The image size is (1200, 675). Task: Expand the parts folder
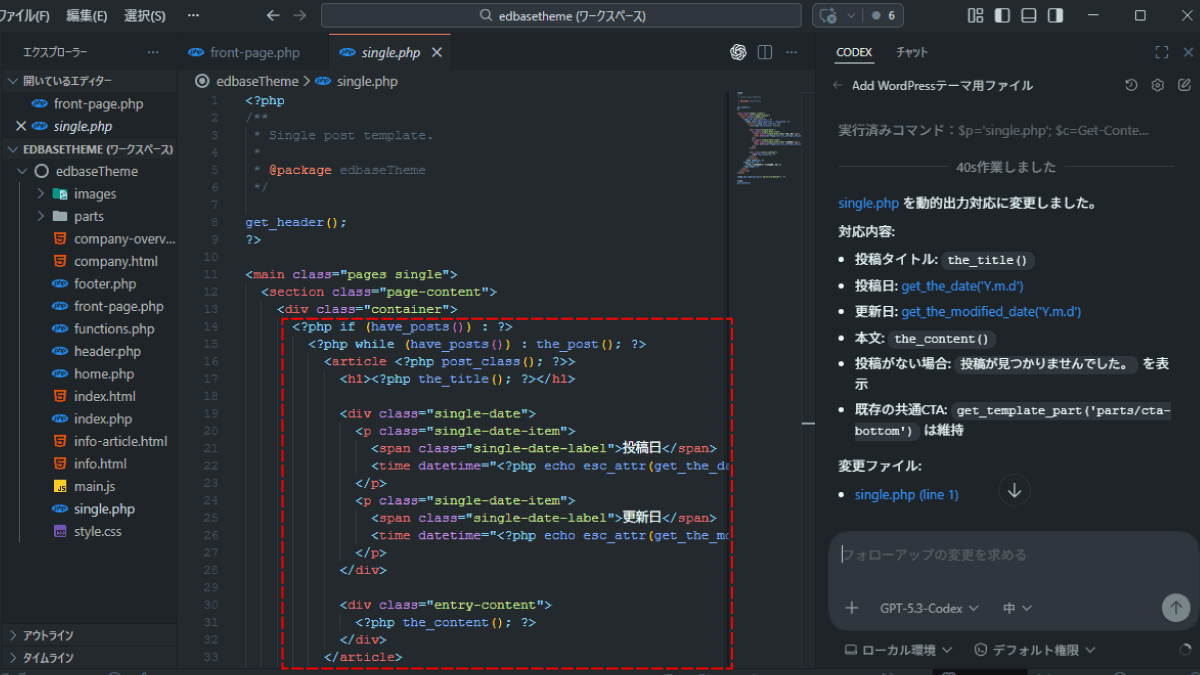[x=88, y=216]
